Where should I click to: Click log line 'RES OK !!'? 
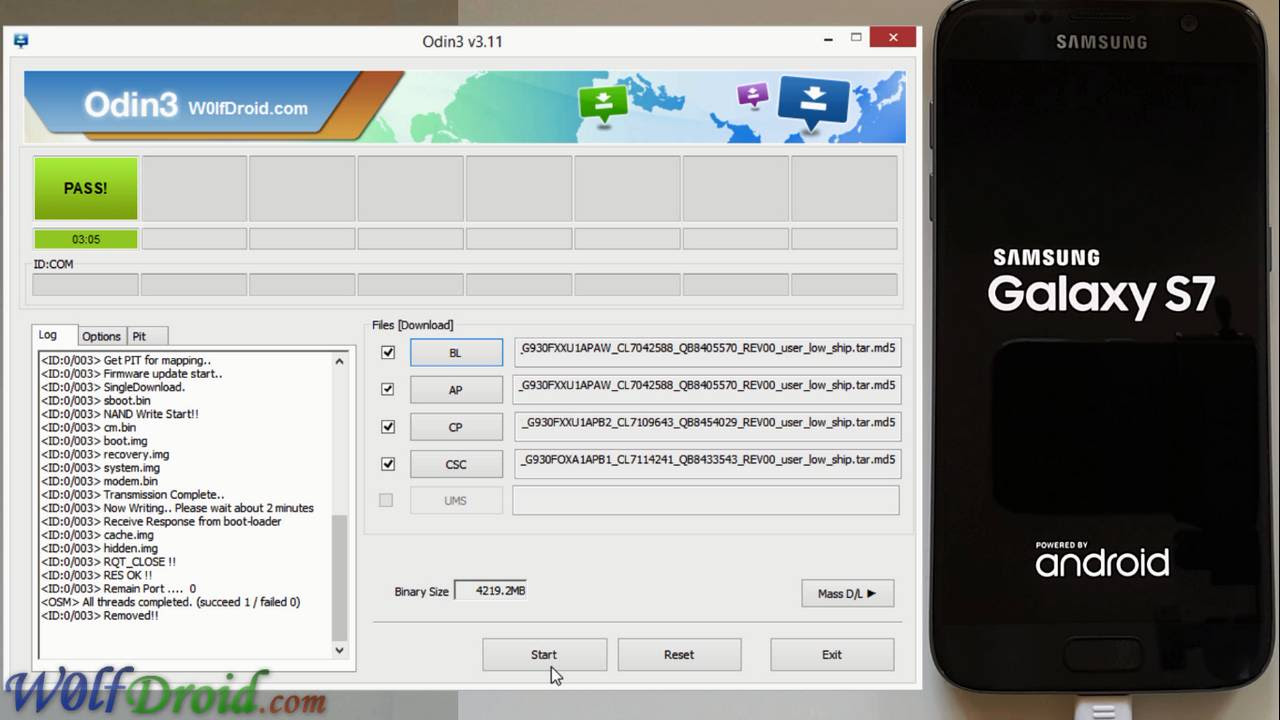(x=96, y=575)
